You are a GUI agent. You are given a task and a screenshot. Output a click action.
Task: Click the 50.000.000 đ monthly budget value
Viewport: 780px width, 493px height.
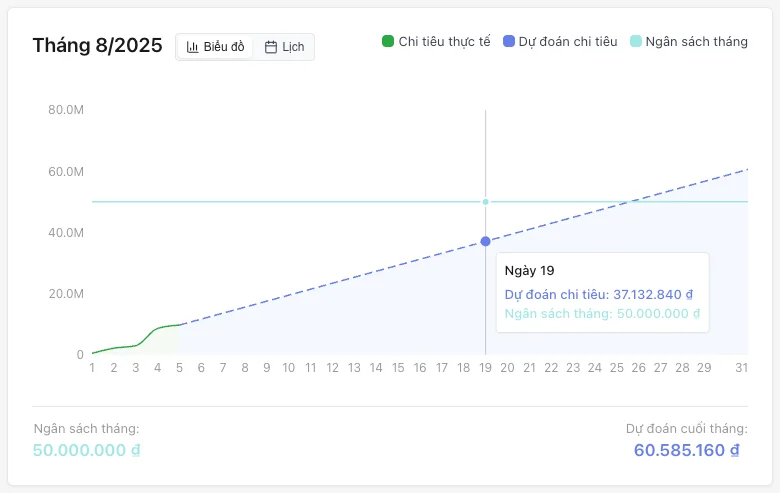pos(86,450)
